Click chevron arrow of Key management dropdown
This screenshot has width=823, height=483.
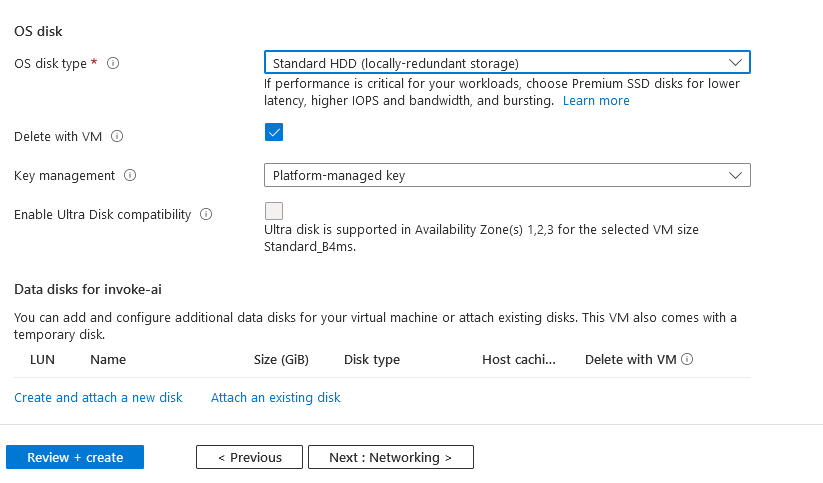click(x=735, y=175)
